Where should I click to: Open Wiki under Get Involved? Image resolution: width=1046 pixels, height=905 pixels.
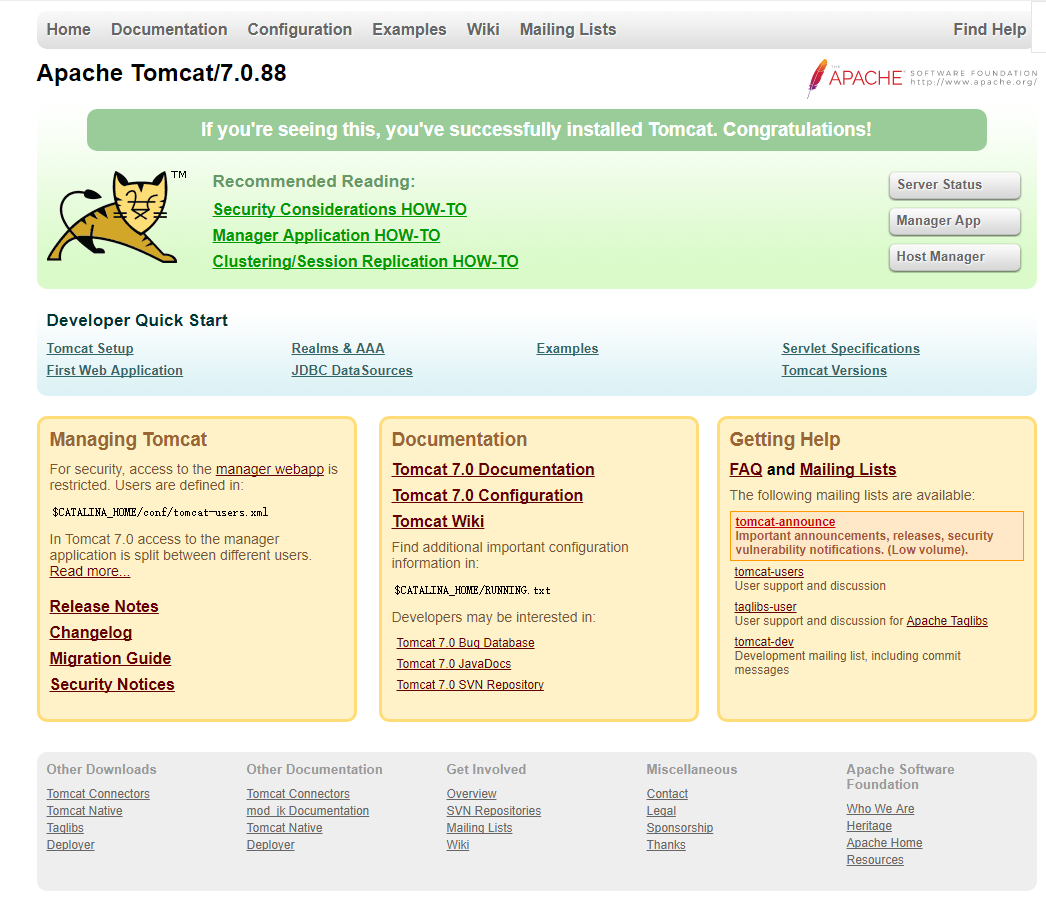coord(458,845)
